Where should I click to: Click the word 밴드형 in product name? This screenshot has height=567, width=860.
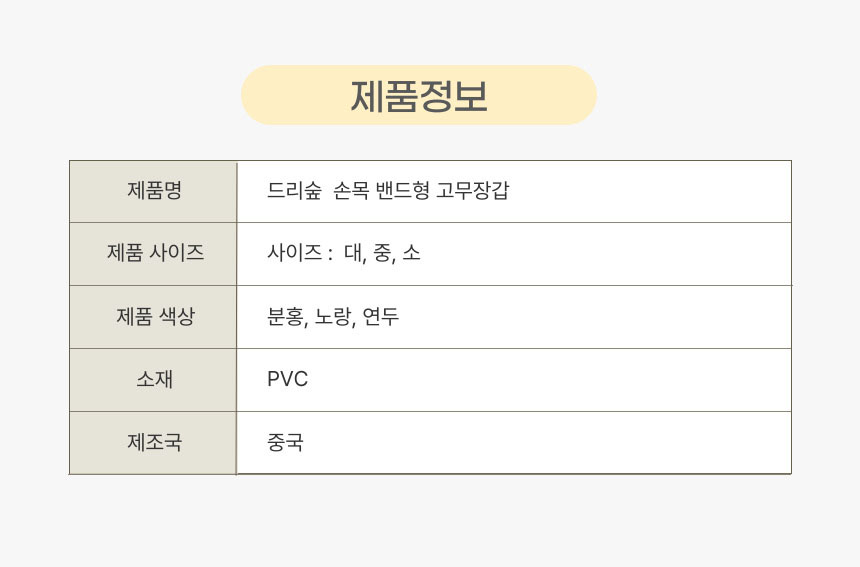[403, 191]
